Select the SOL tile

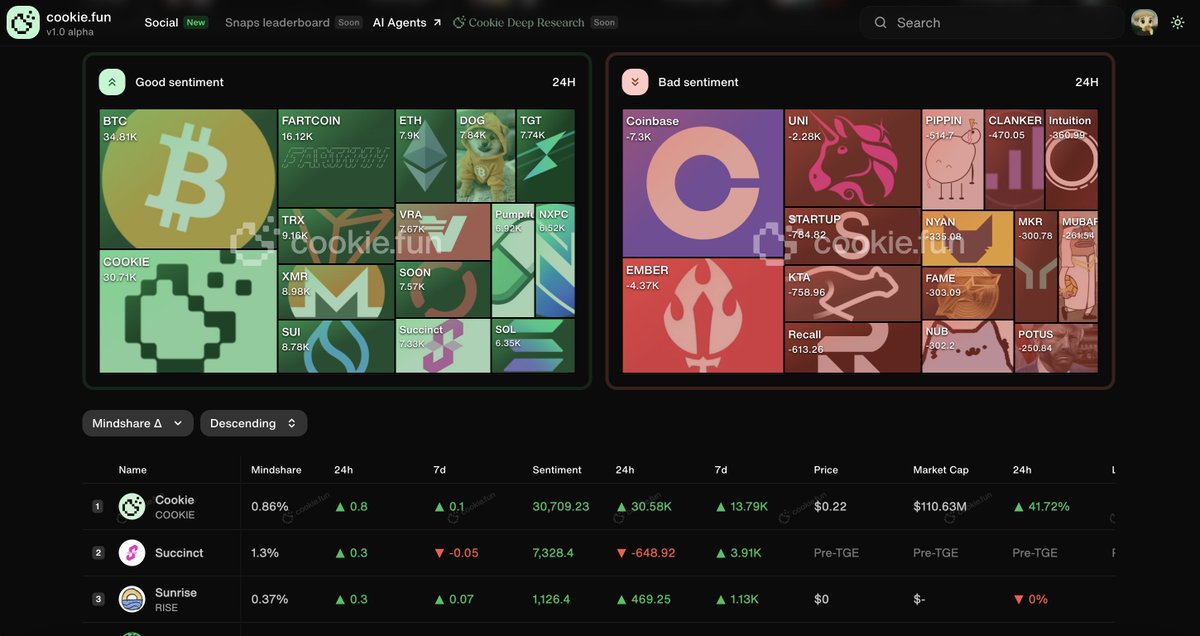[534, 346]
